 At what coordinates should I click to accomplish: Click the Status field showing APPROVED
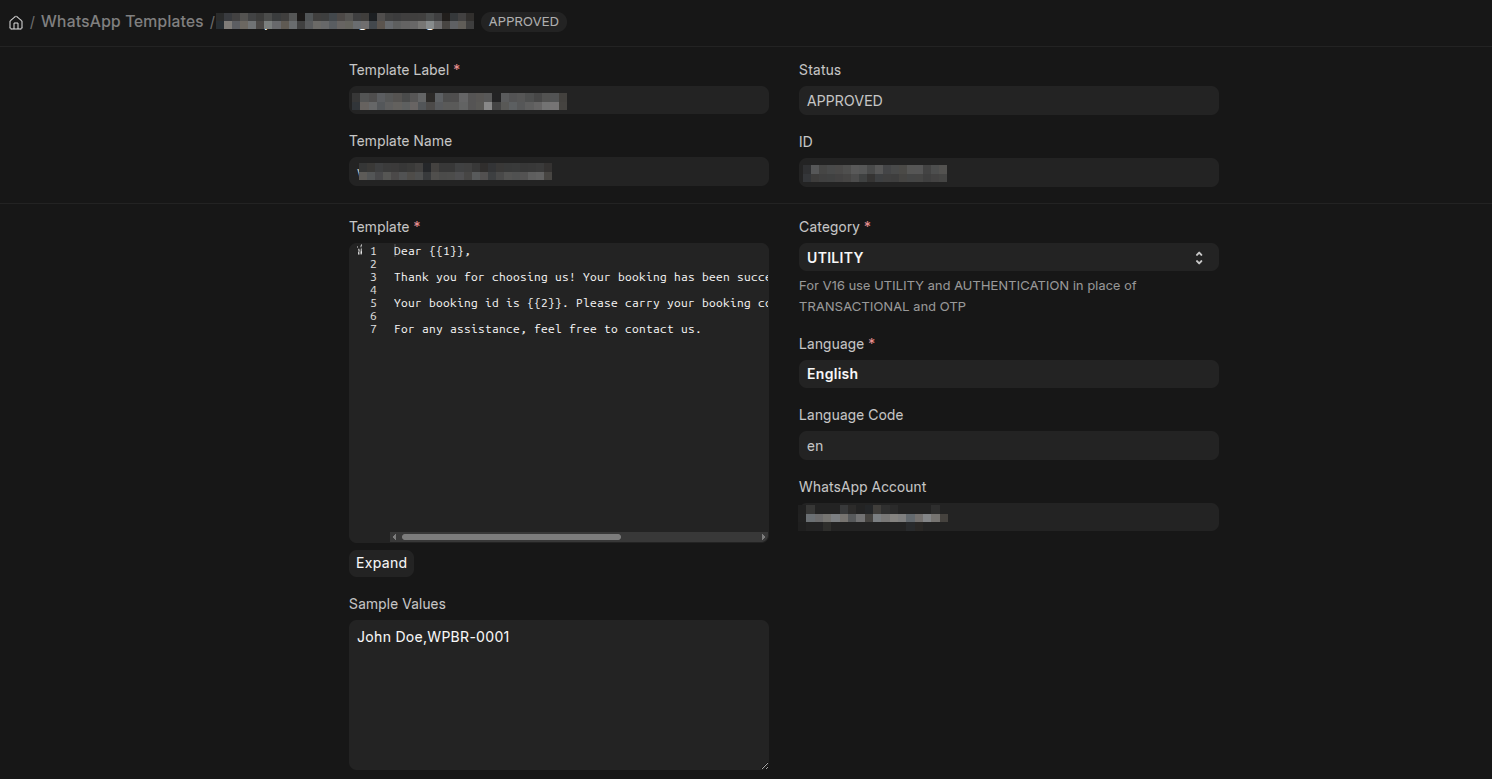click(x=1009, y=100)
